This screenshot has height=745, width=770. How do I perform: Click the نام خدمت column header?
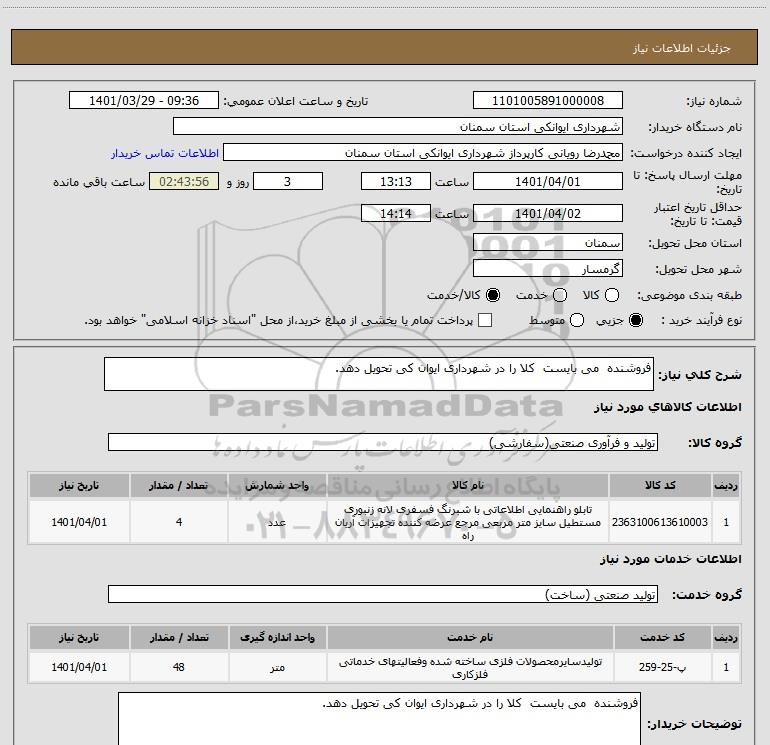470,637
